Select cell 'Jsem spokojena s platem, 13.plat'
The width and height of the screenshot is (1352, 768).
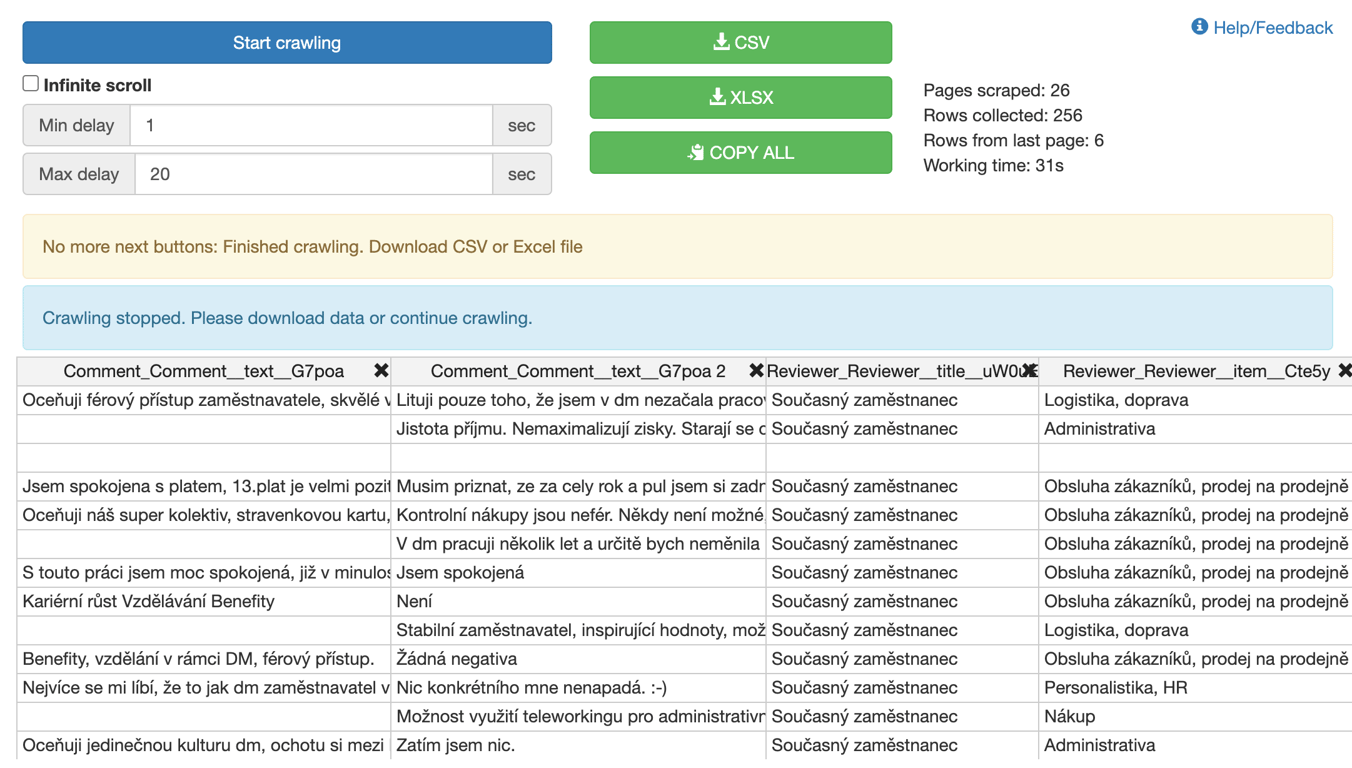click(x=204, y=487)
